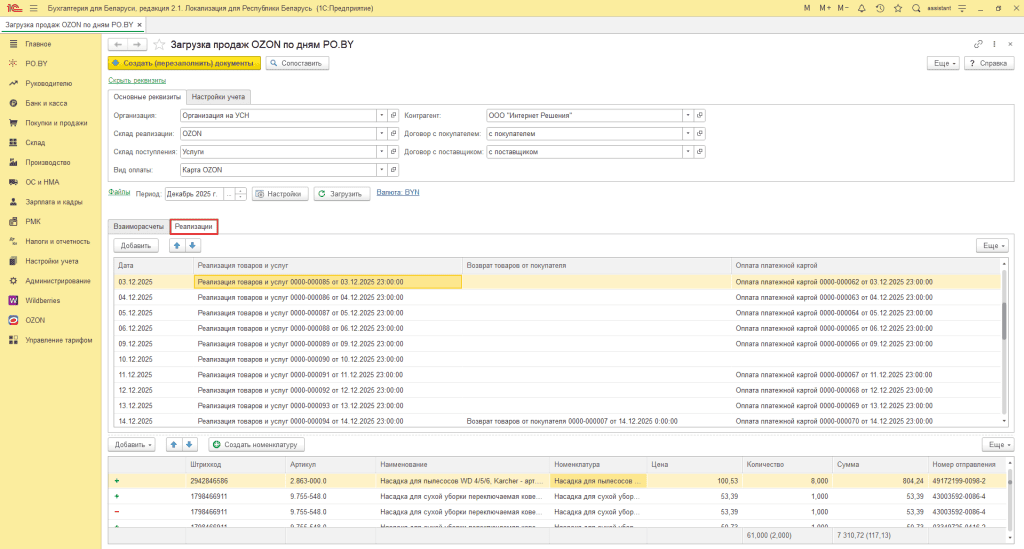Image resolution: width=1024 pixels, height=549 pixels.
Task: Click the M+ button in title bar
Action: (x=825, y=8)
